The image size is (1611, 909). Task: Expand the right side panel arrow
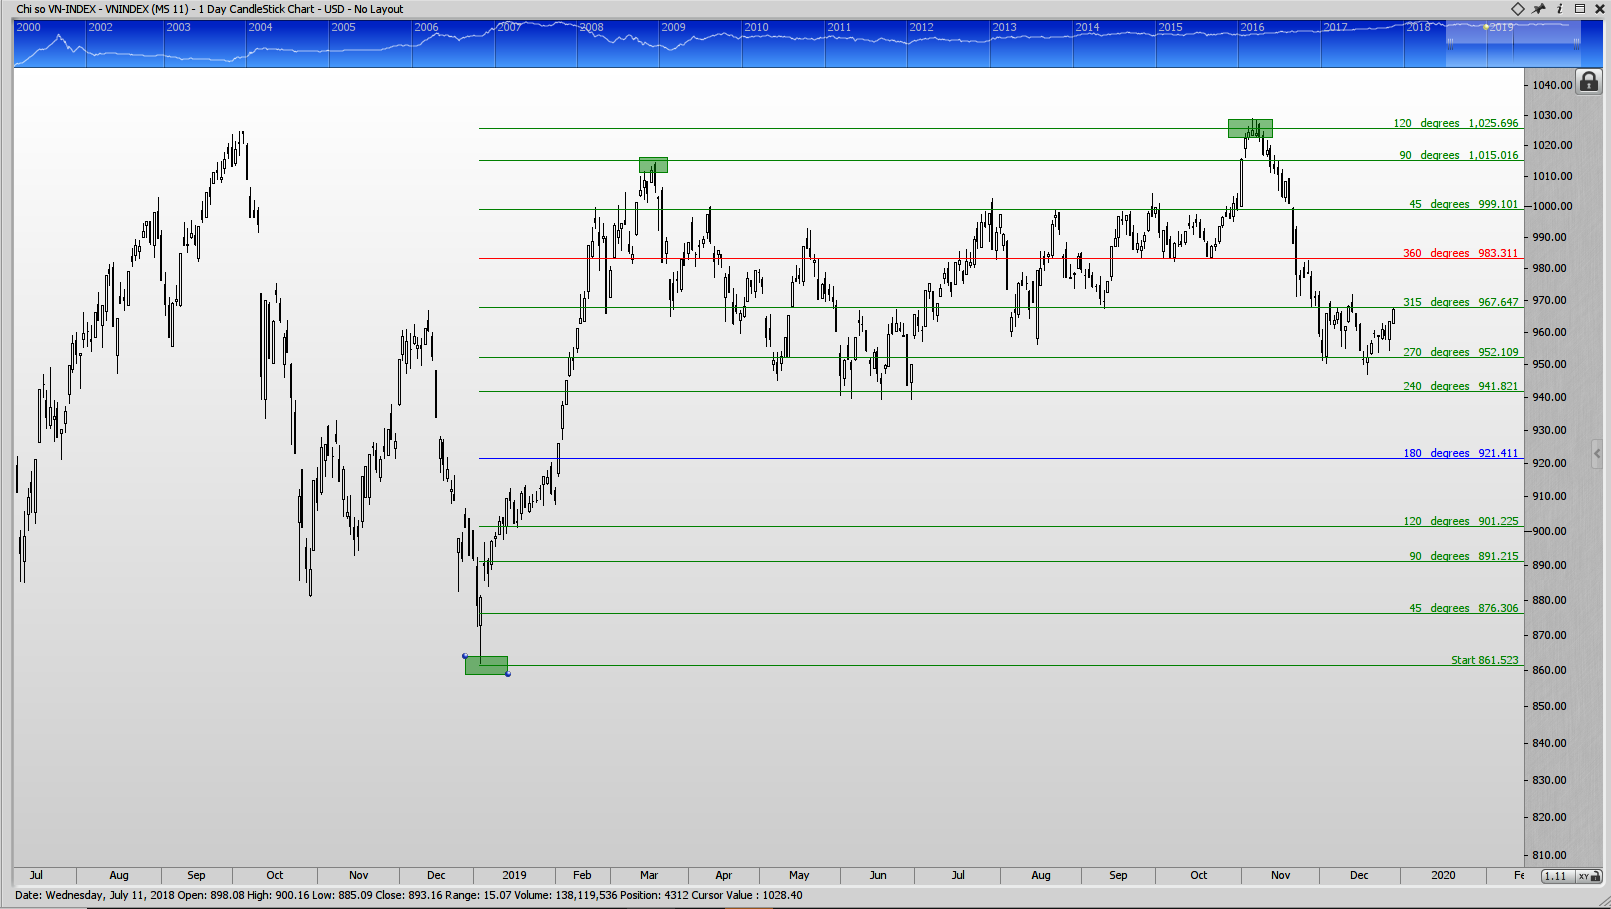tap(1596, 454)
